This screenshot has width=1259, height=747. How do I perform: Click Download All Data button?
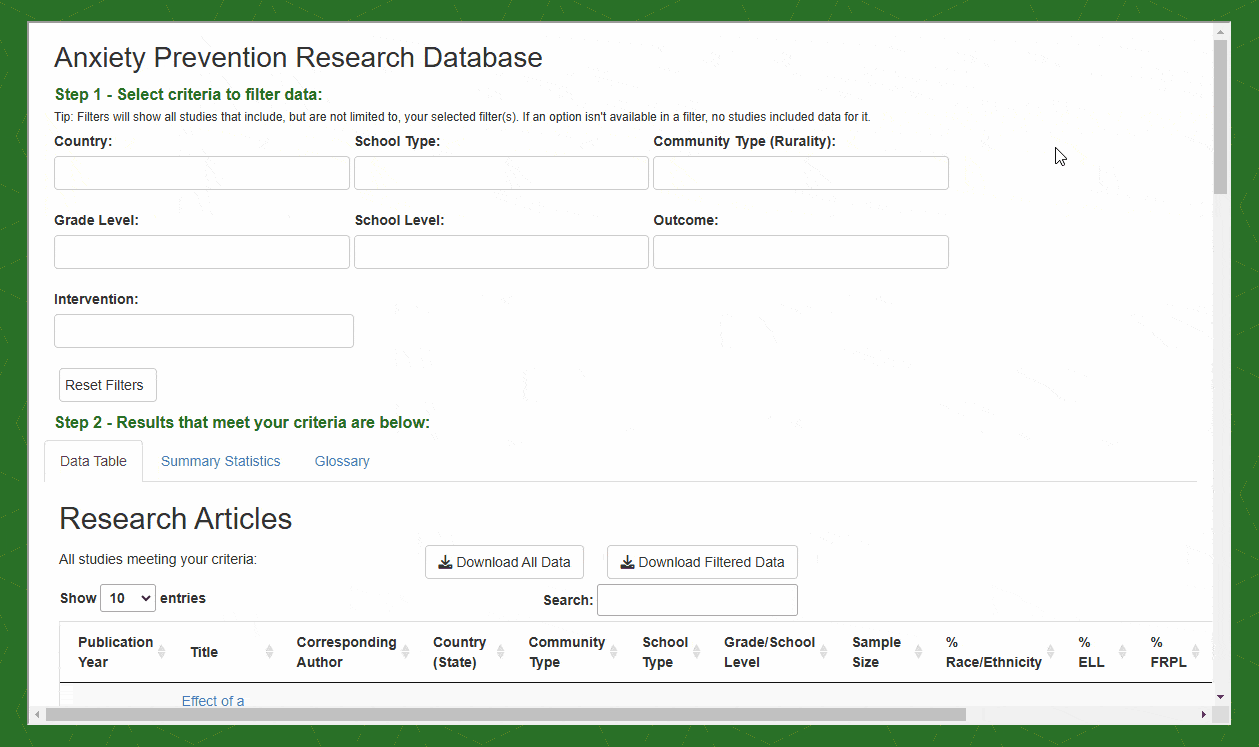coord(504,562)
